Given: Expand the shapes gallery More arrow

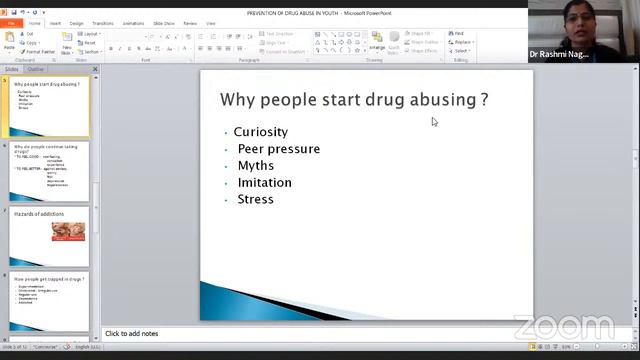Looking at the screenshot, I should 365,51.
